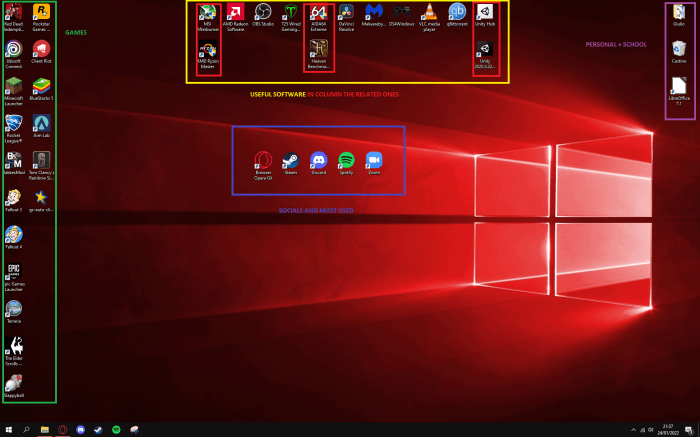Select the MSI Afterburner shortcut
Viewport: 700px width, 437px height.
click(x=208, y=17)
